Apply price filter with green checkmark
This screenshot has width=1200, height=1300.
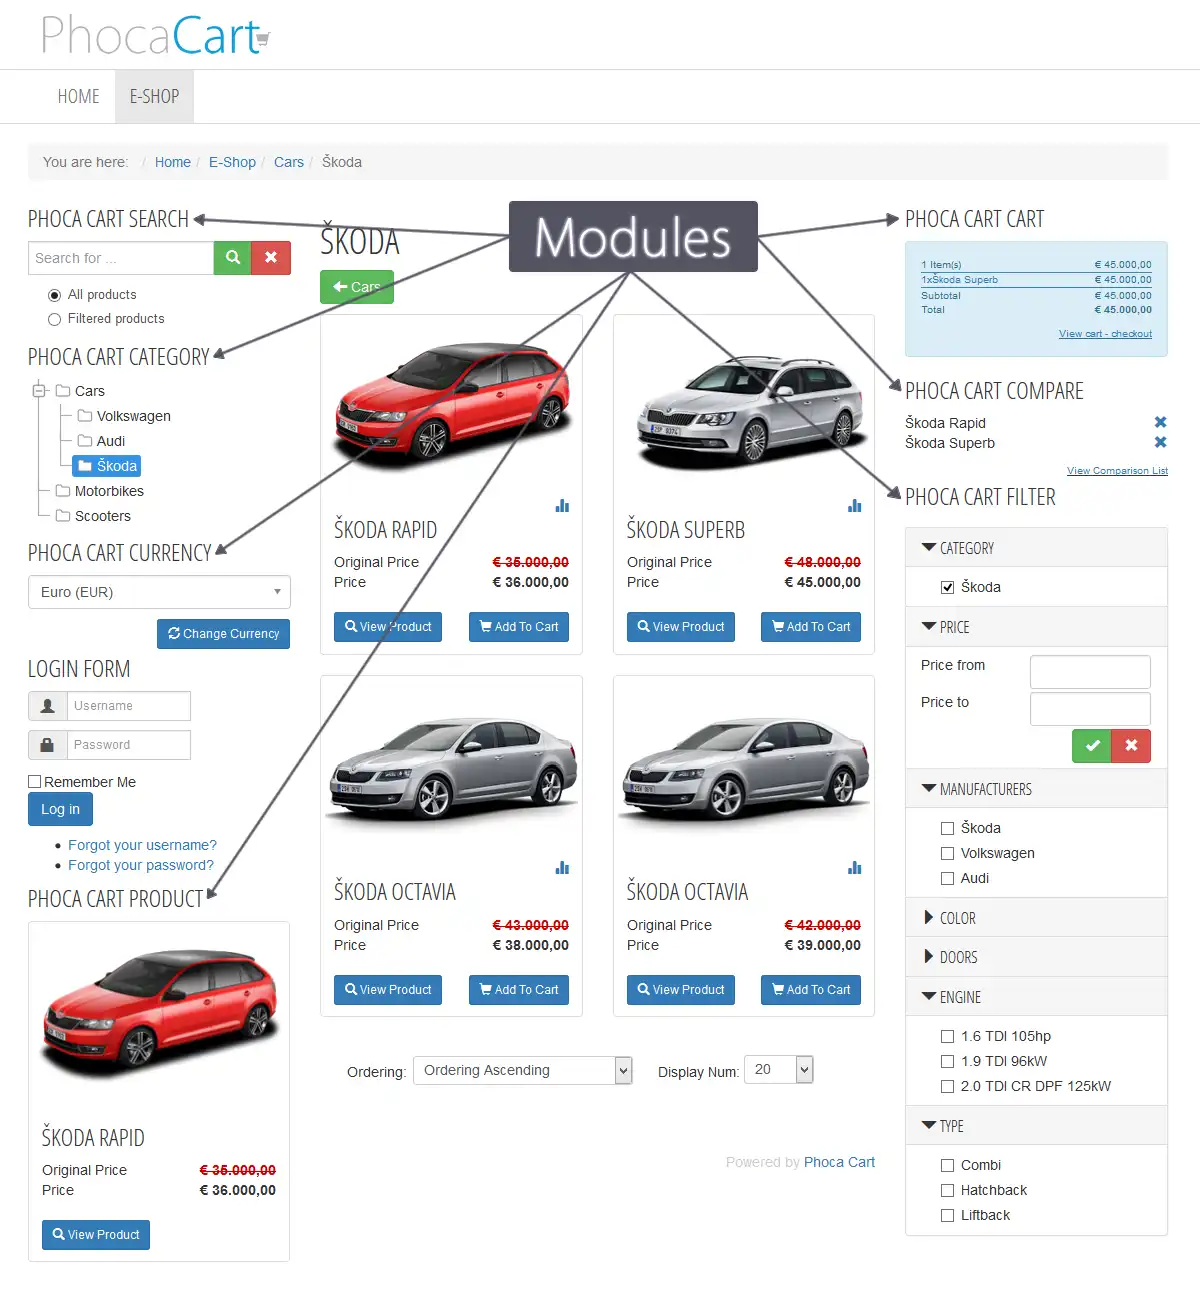(1092, 746)
